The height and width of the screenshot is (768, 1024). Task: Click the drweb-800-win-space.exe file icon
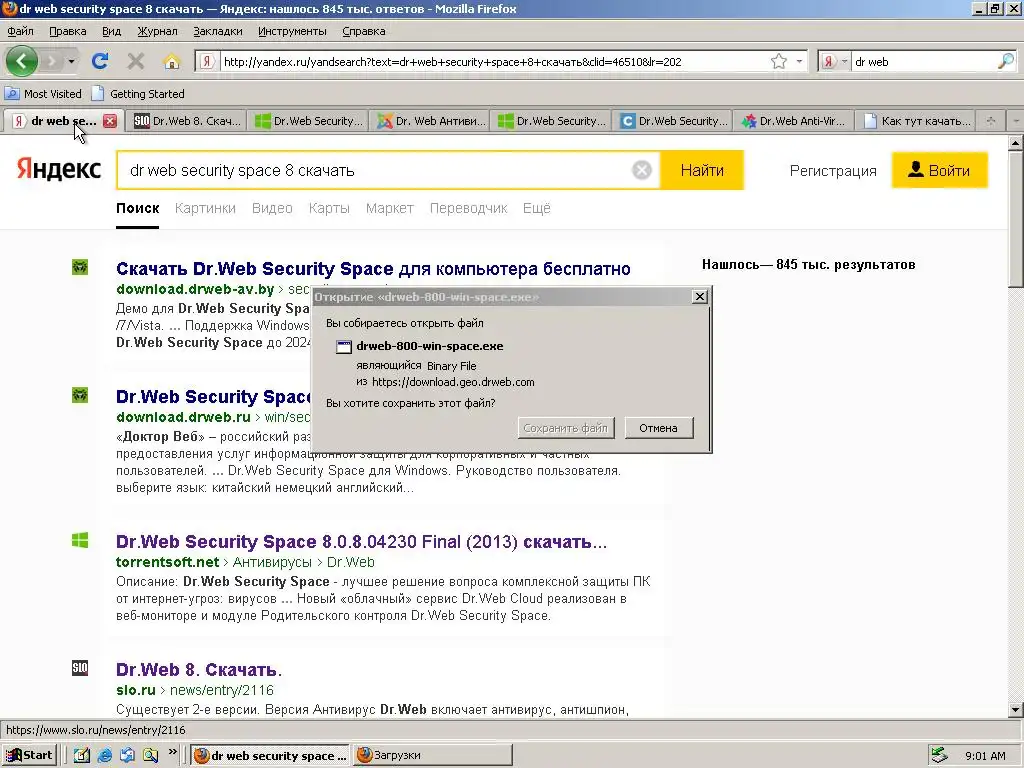click(344, 347)
